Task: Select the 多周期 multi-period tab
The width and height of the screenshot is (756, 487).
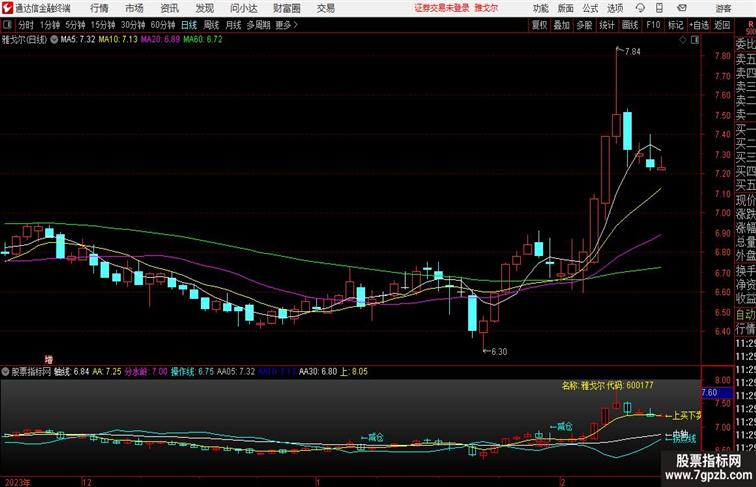Action: [x=258, y=25]
